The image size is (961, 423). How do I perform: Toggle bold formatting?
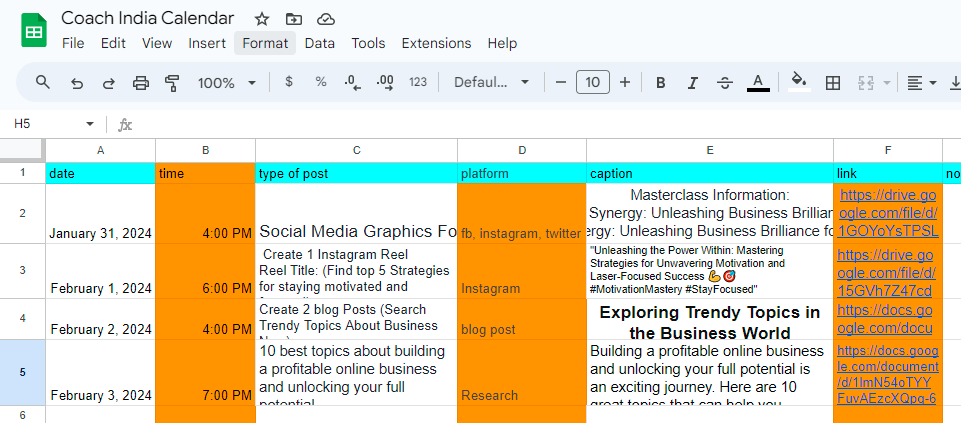tap(661, 83)
